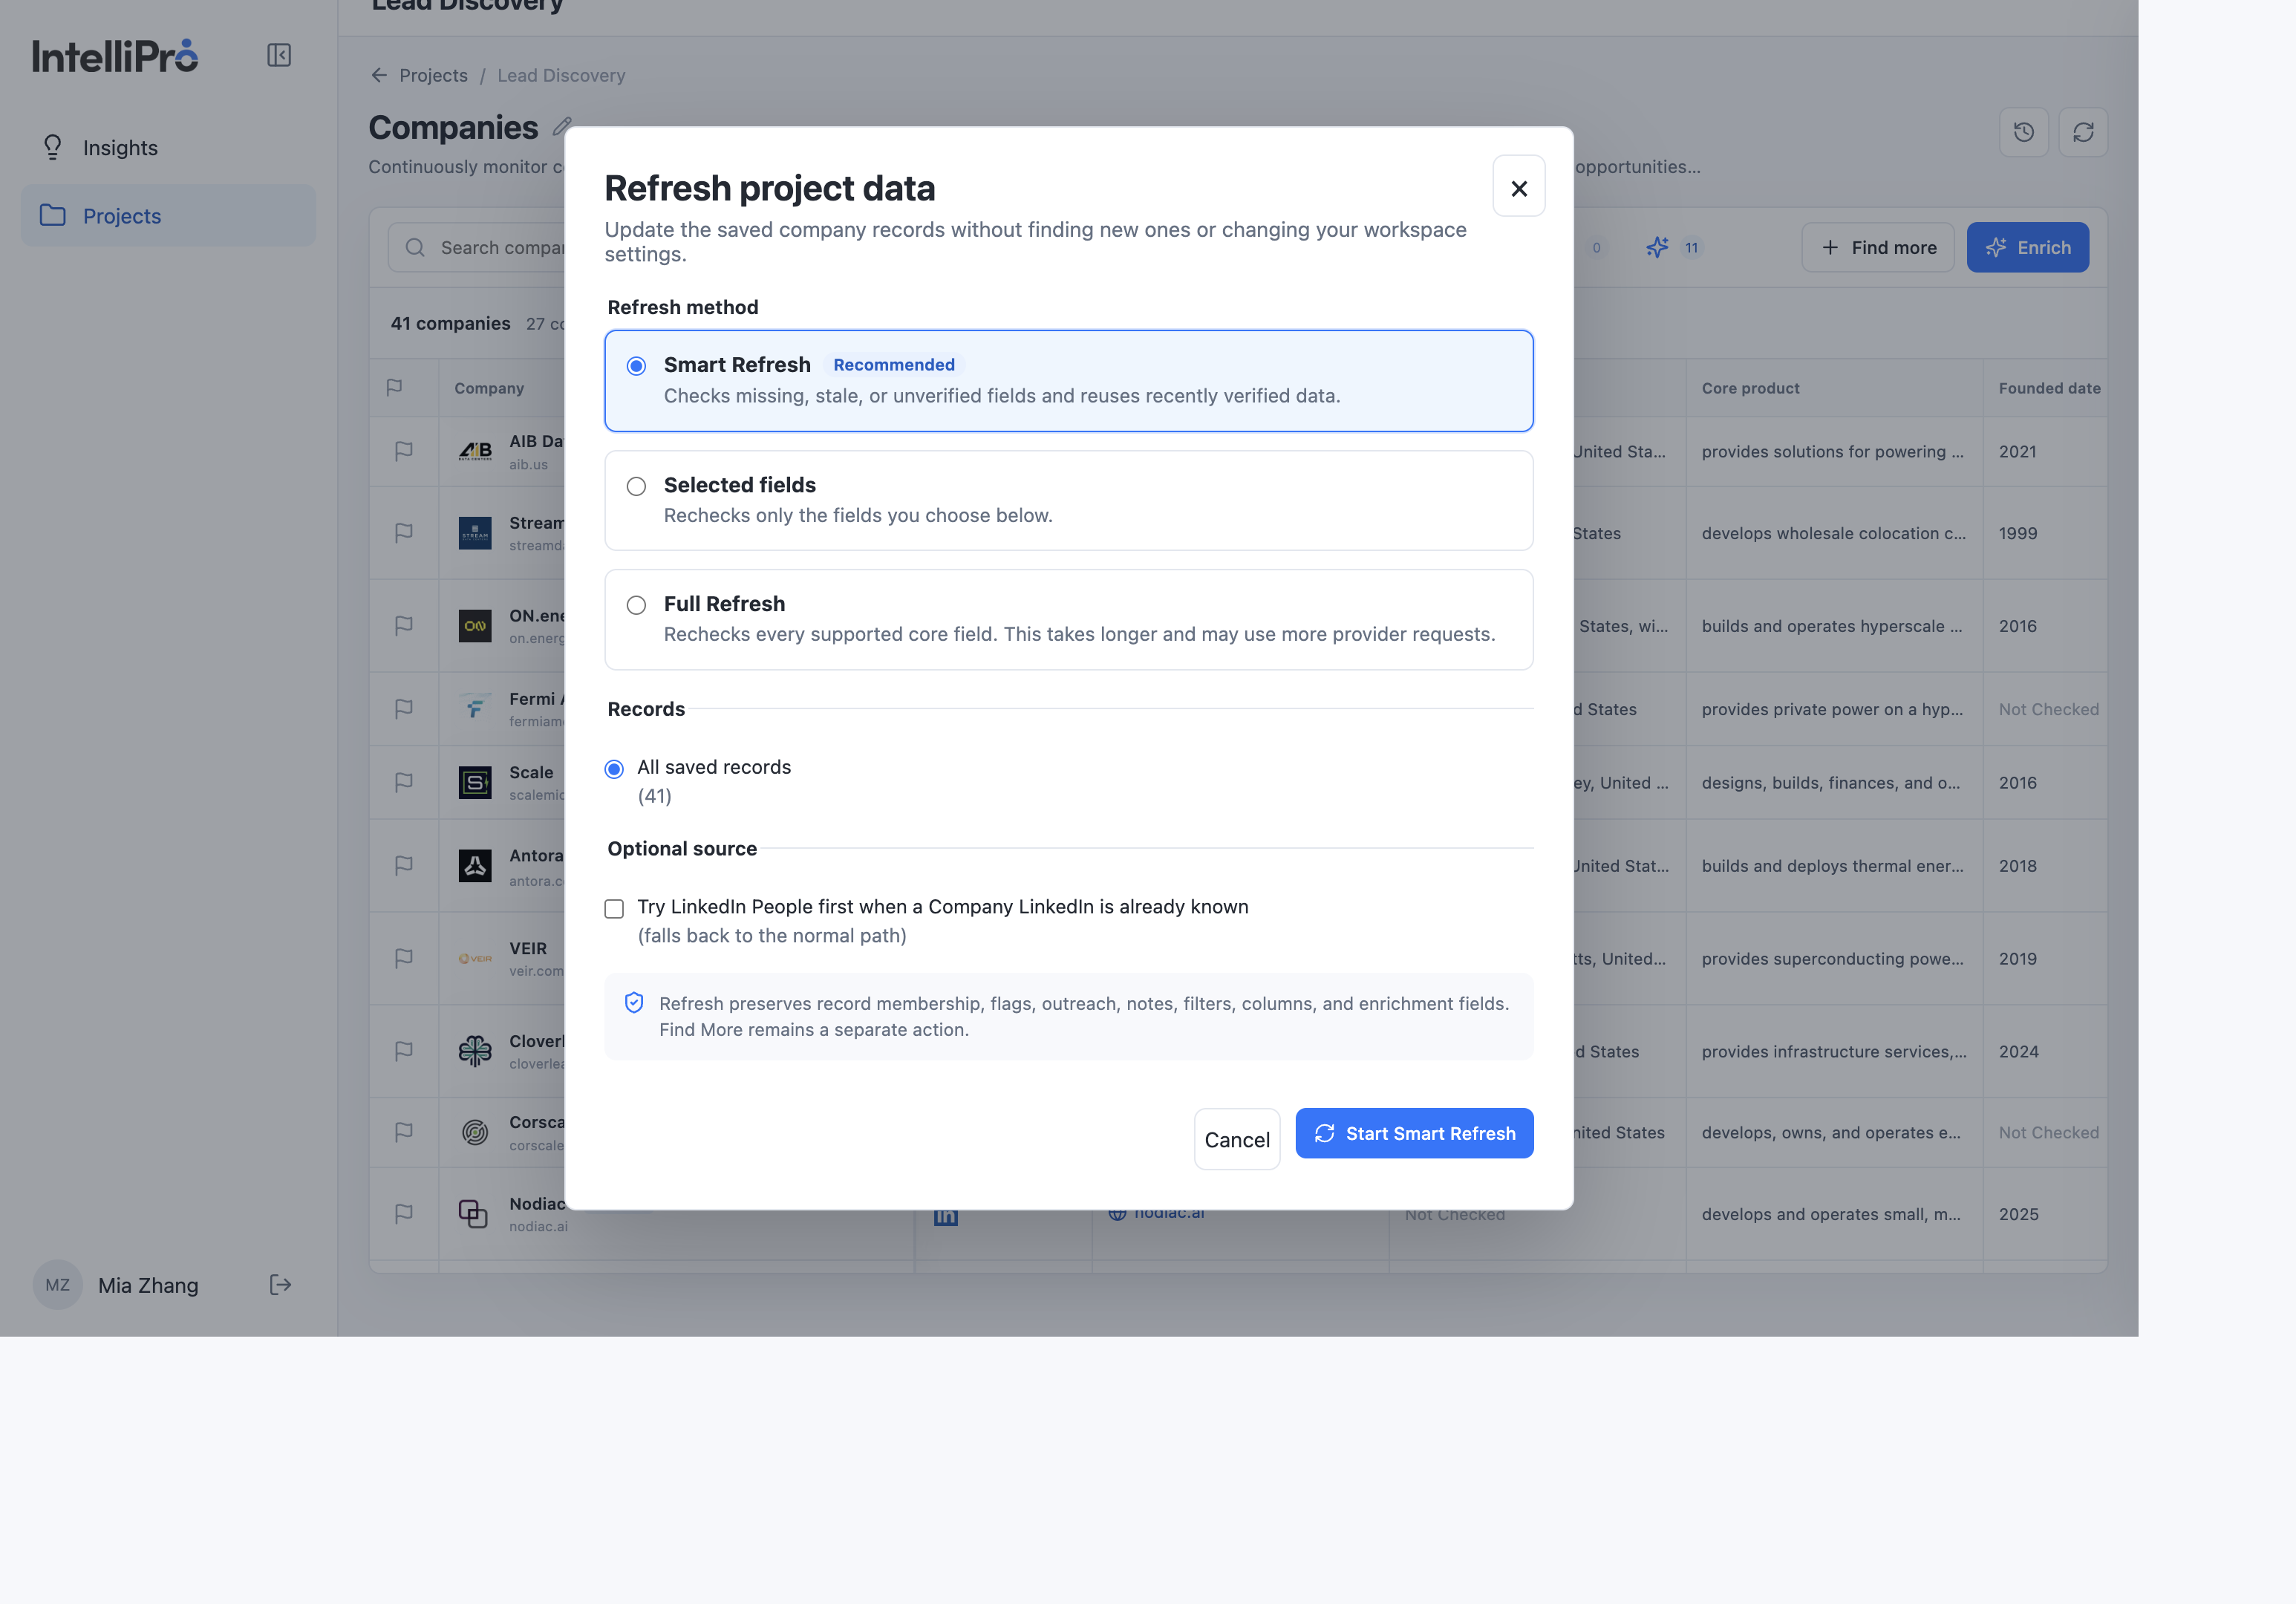This screenshot has height=1604, width=2296.
Task: Sort by the Founded date column header
Action: [2049, 388]
